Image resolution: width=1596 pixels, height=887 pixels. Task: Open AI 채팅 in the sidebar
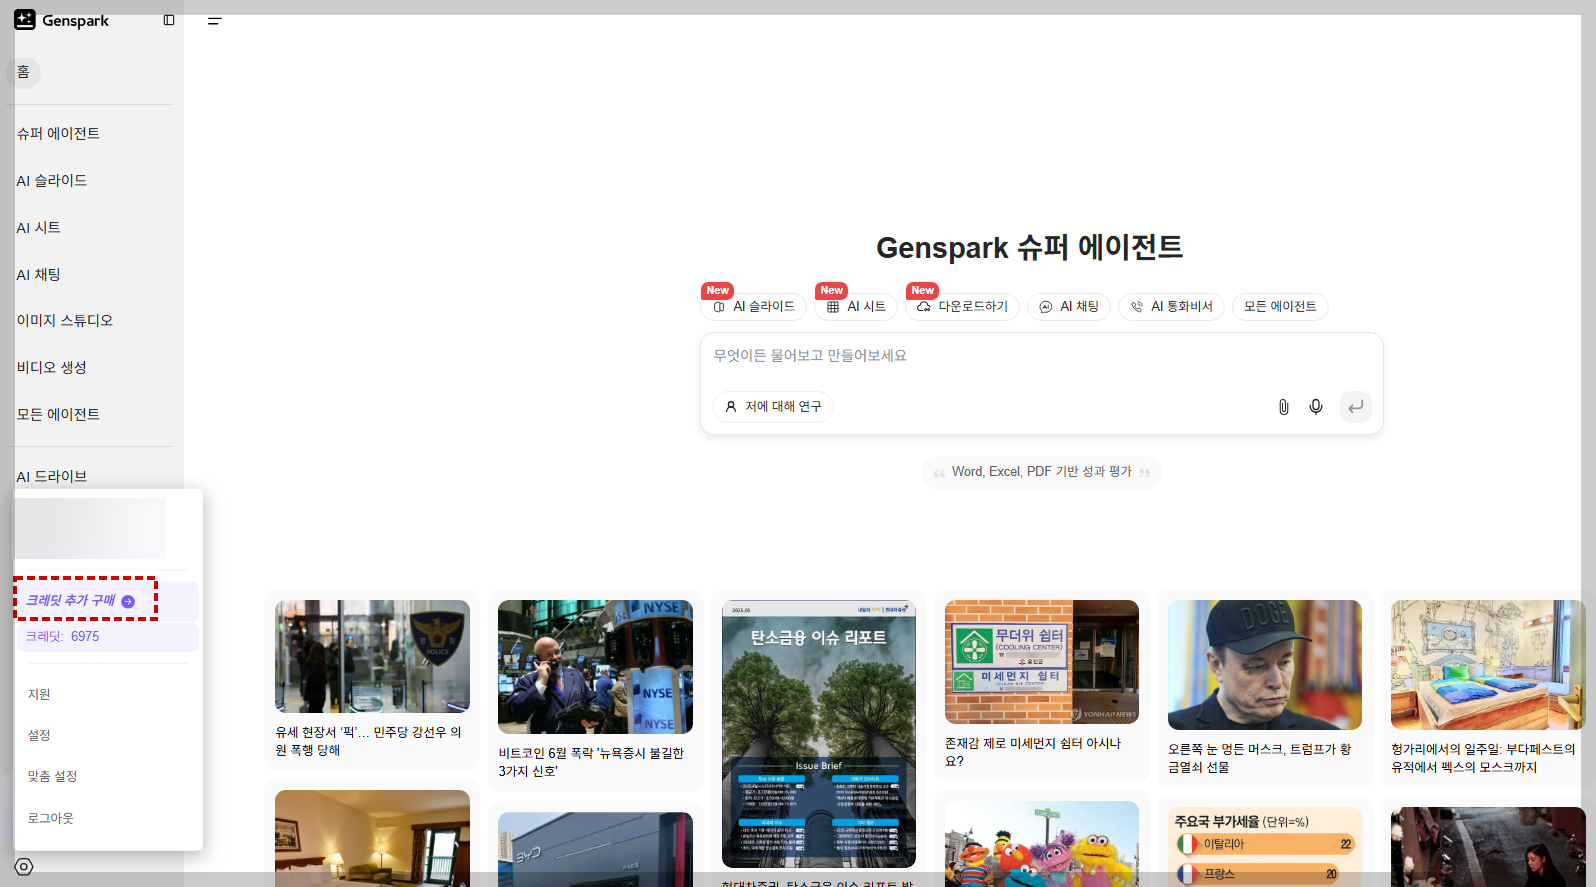point(38,274)
